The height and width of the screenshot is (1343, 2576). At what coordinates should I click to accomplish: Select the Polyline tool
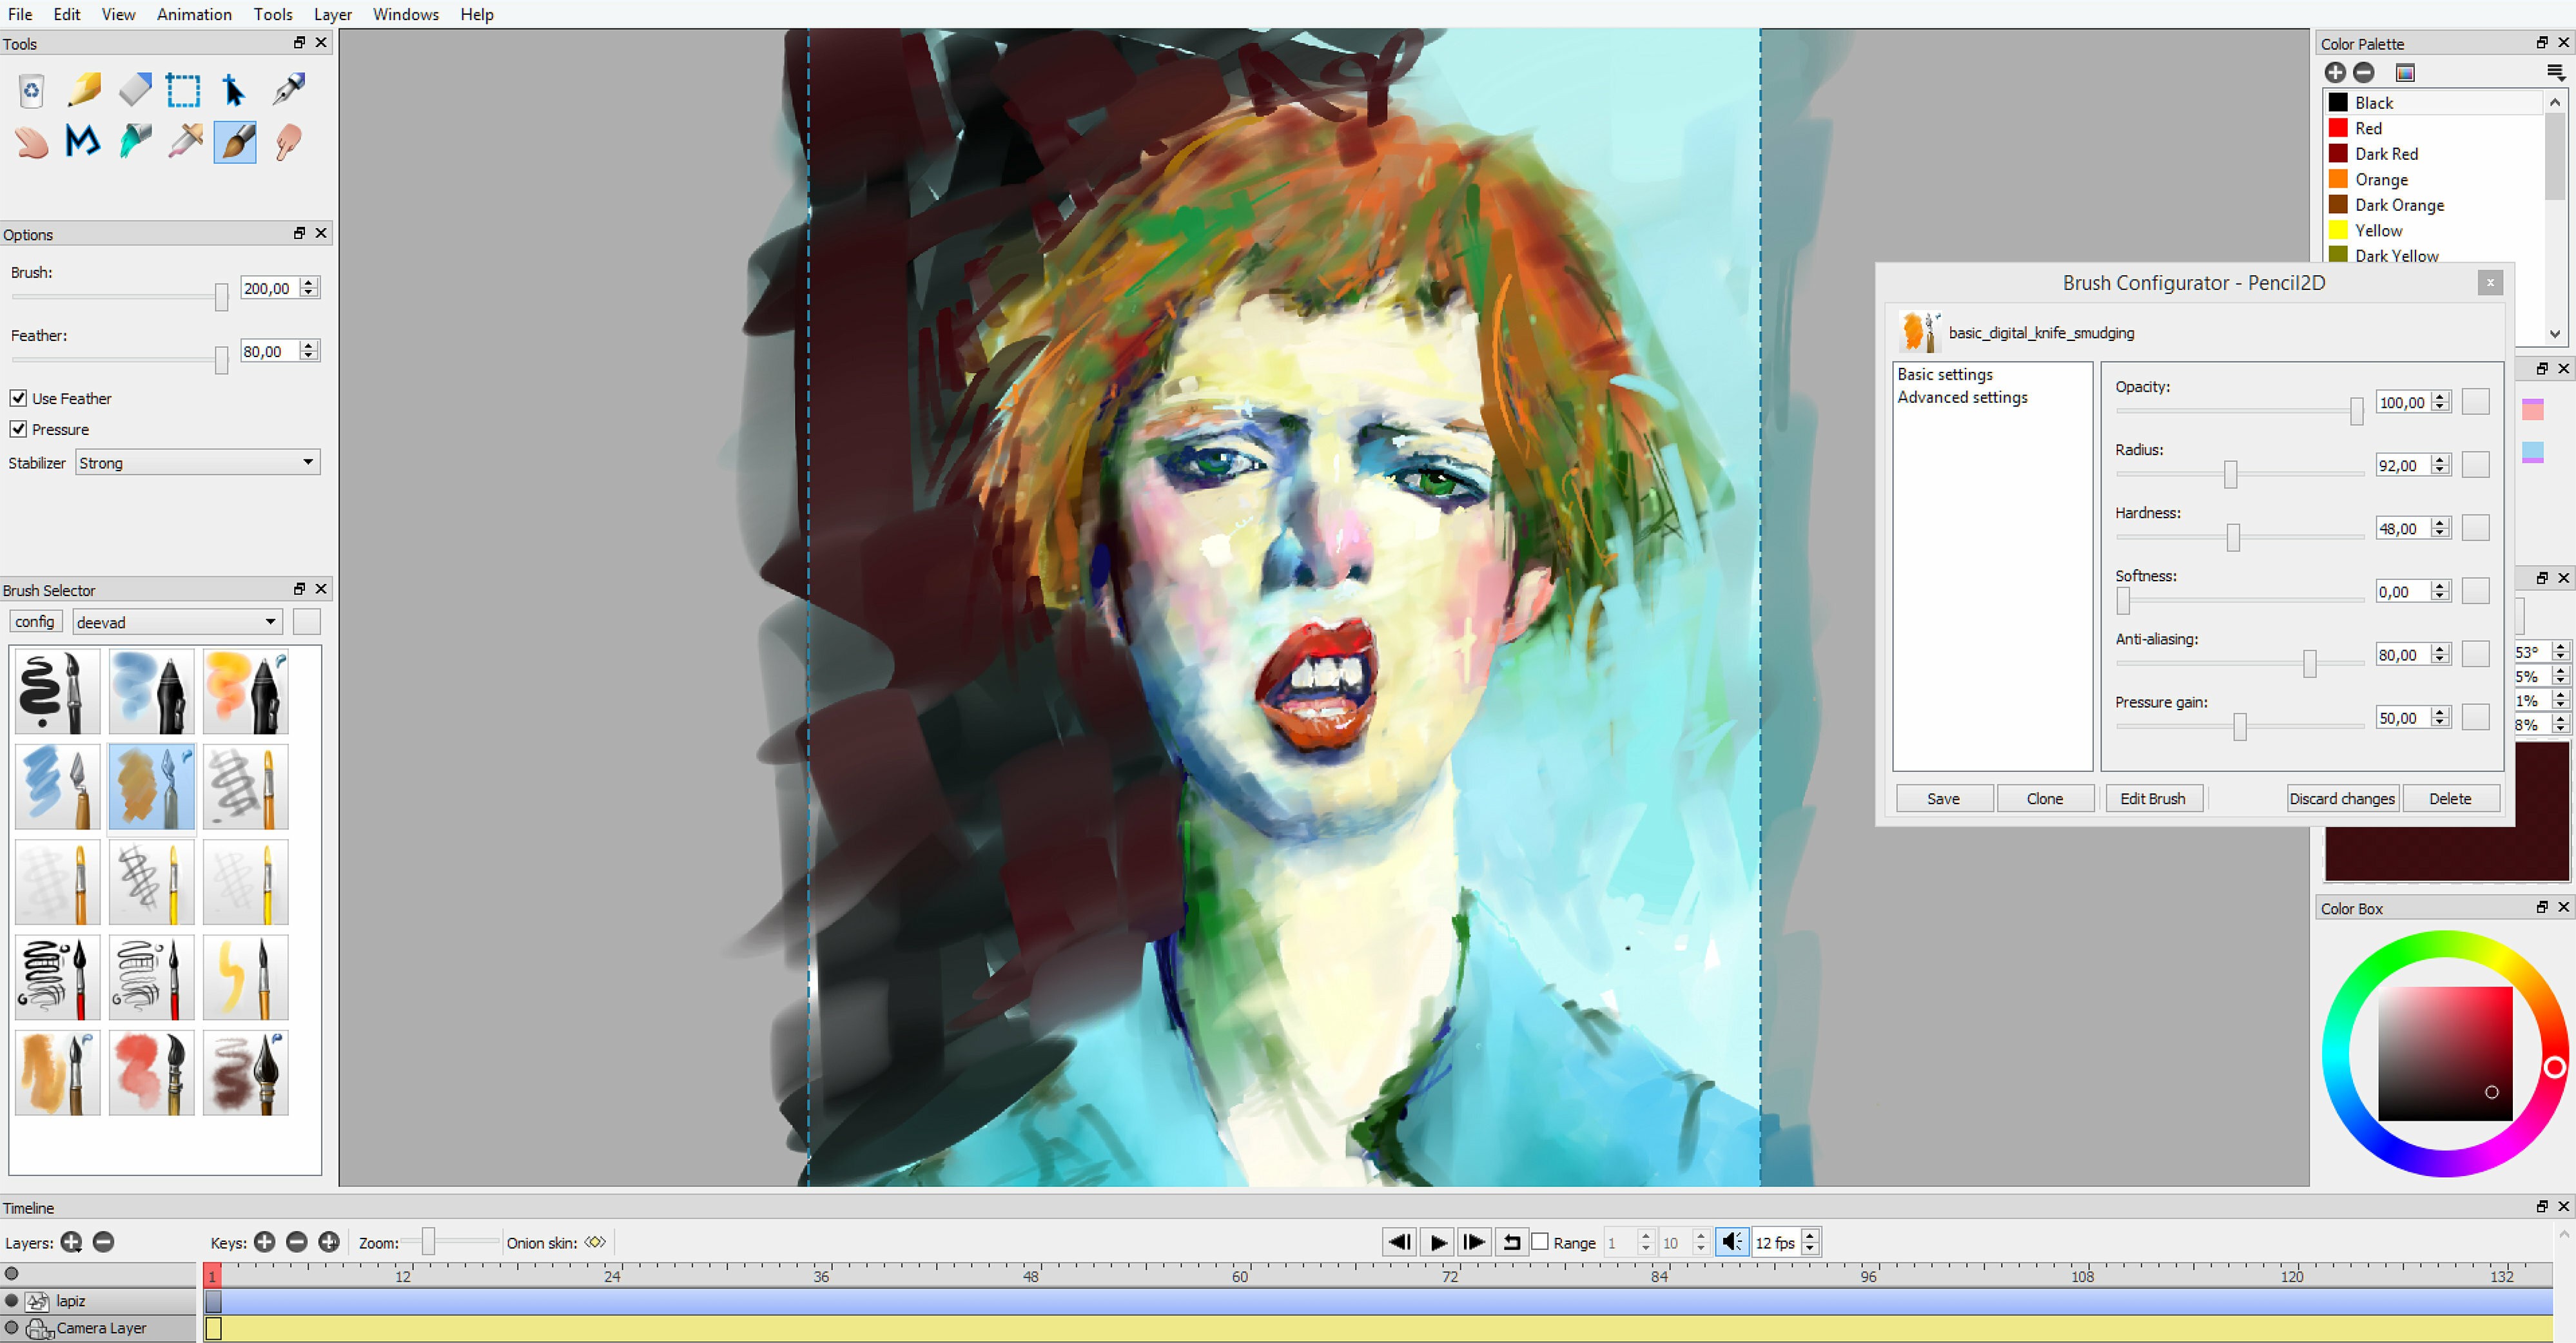tap(83, 141)
